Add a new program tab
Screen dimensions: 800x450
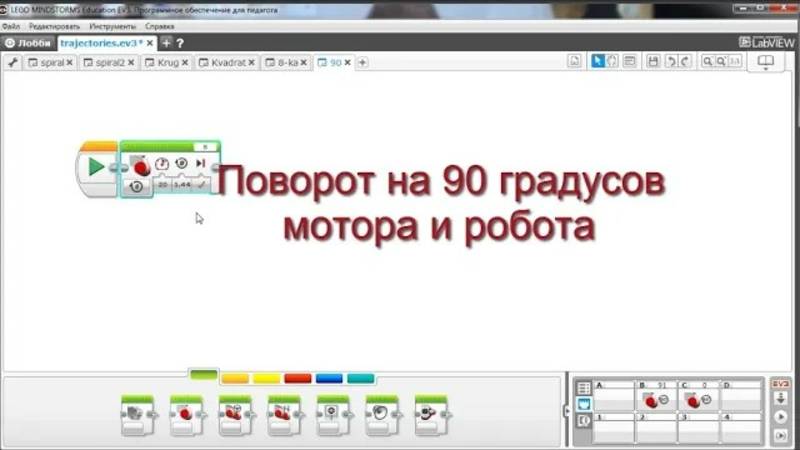(362, 62)
